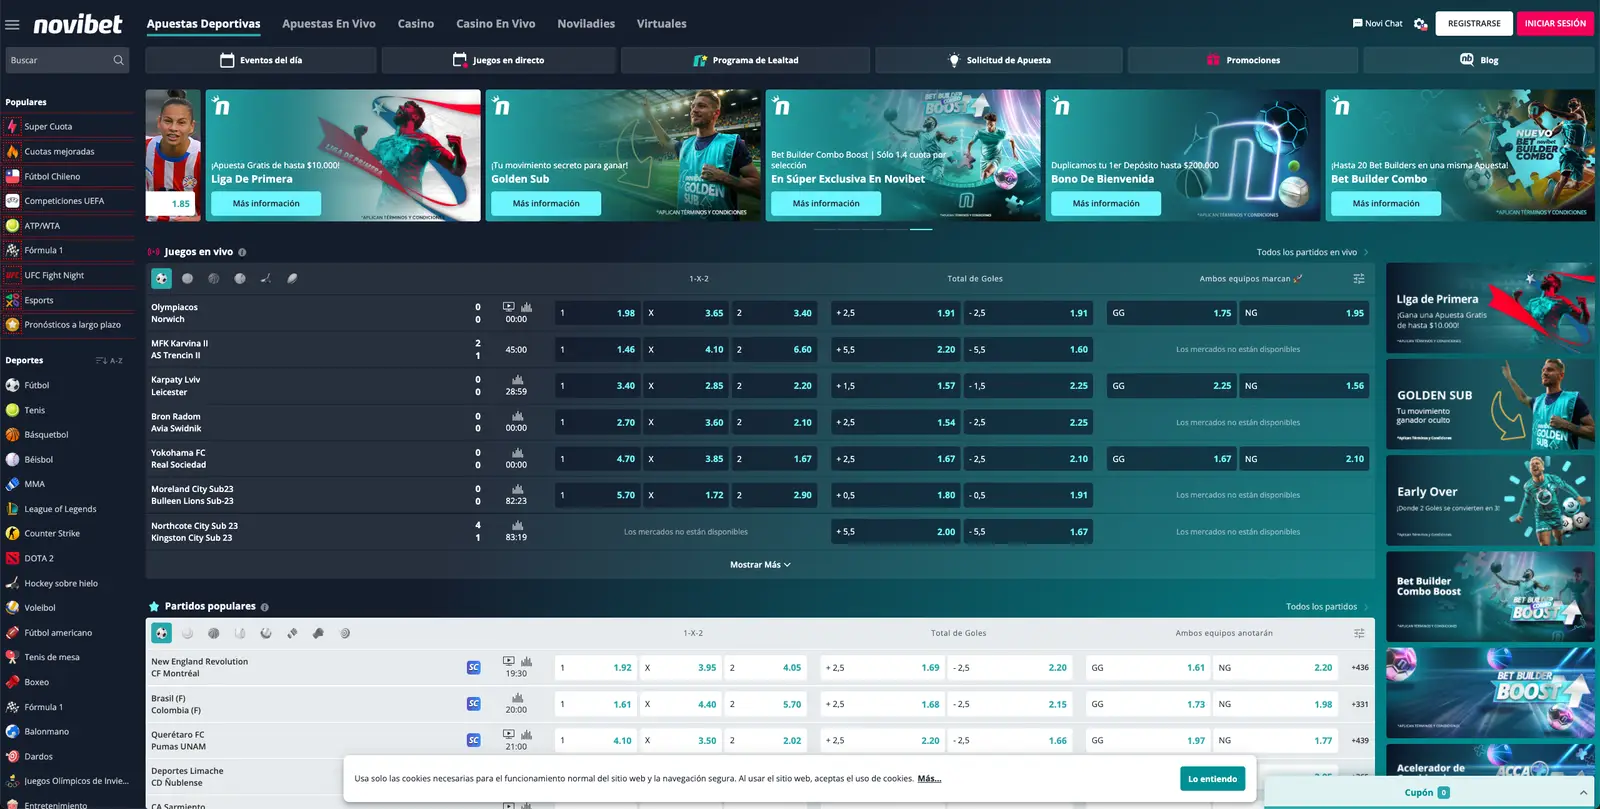The image size is (1600, 809).
Task: Open Promociones gift shortcut
Action: click(1243, 60)
